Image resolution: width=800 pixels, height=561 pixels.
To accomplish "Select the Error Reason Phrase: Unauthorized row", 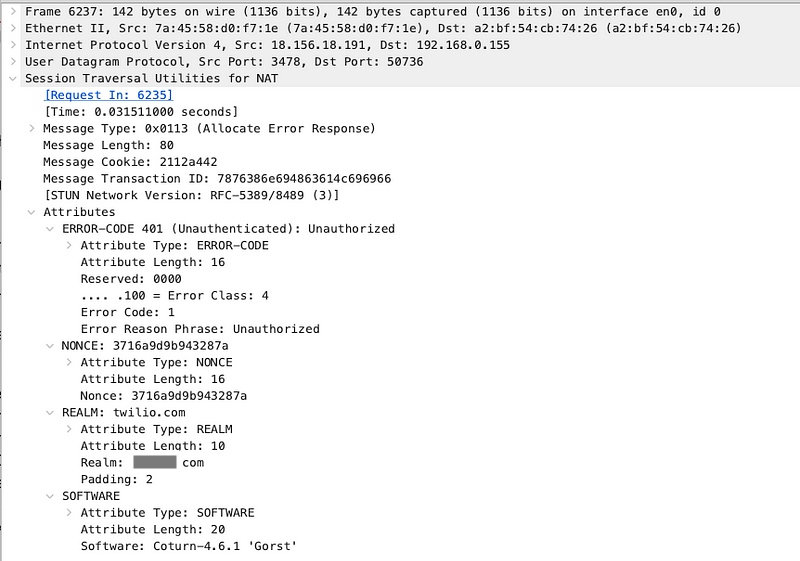I will point(200,329).
